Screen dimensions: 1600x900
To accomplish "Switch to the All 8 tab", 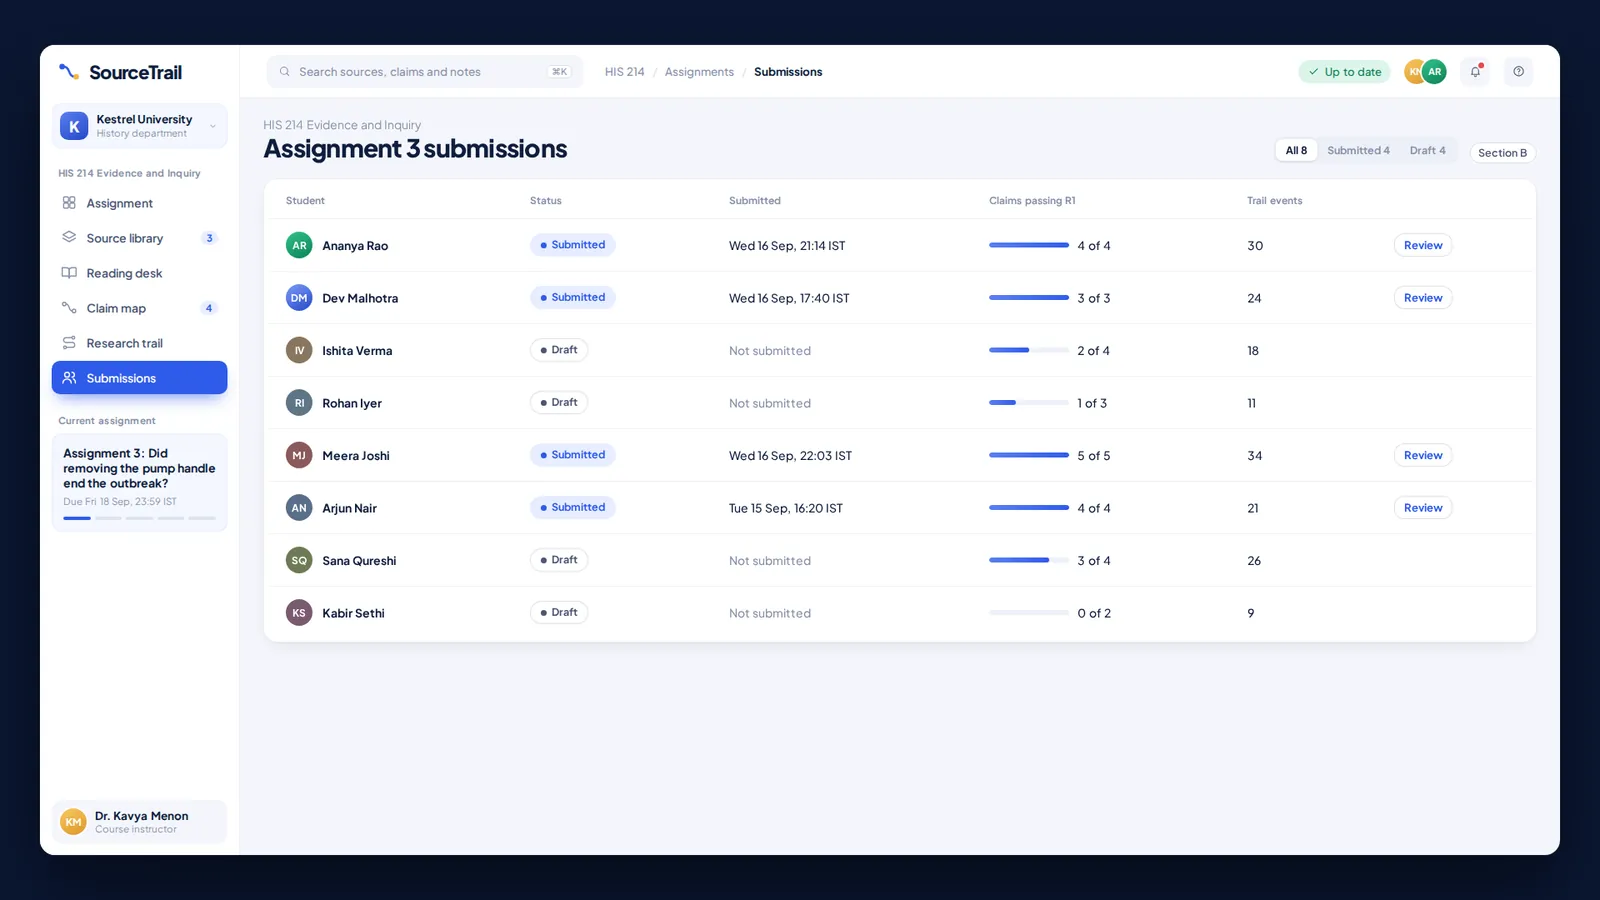I will coord(1296,150).
